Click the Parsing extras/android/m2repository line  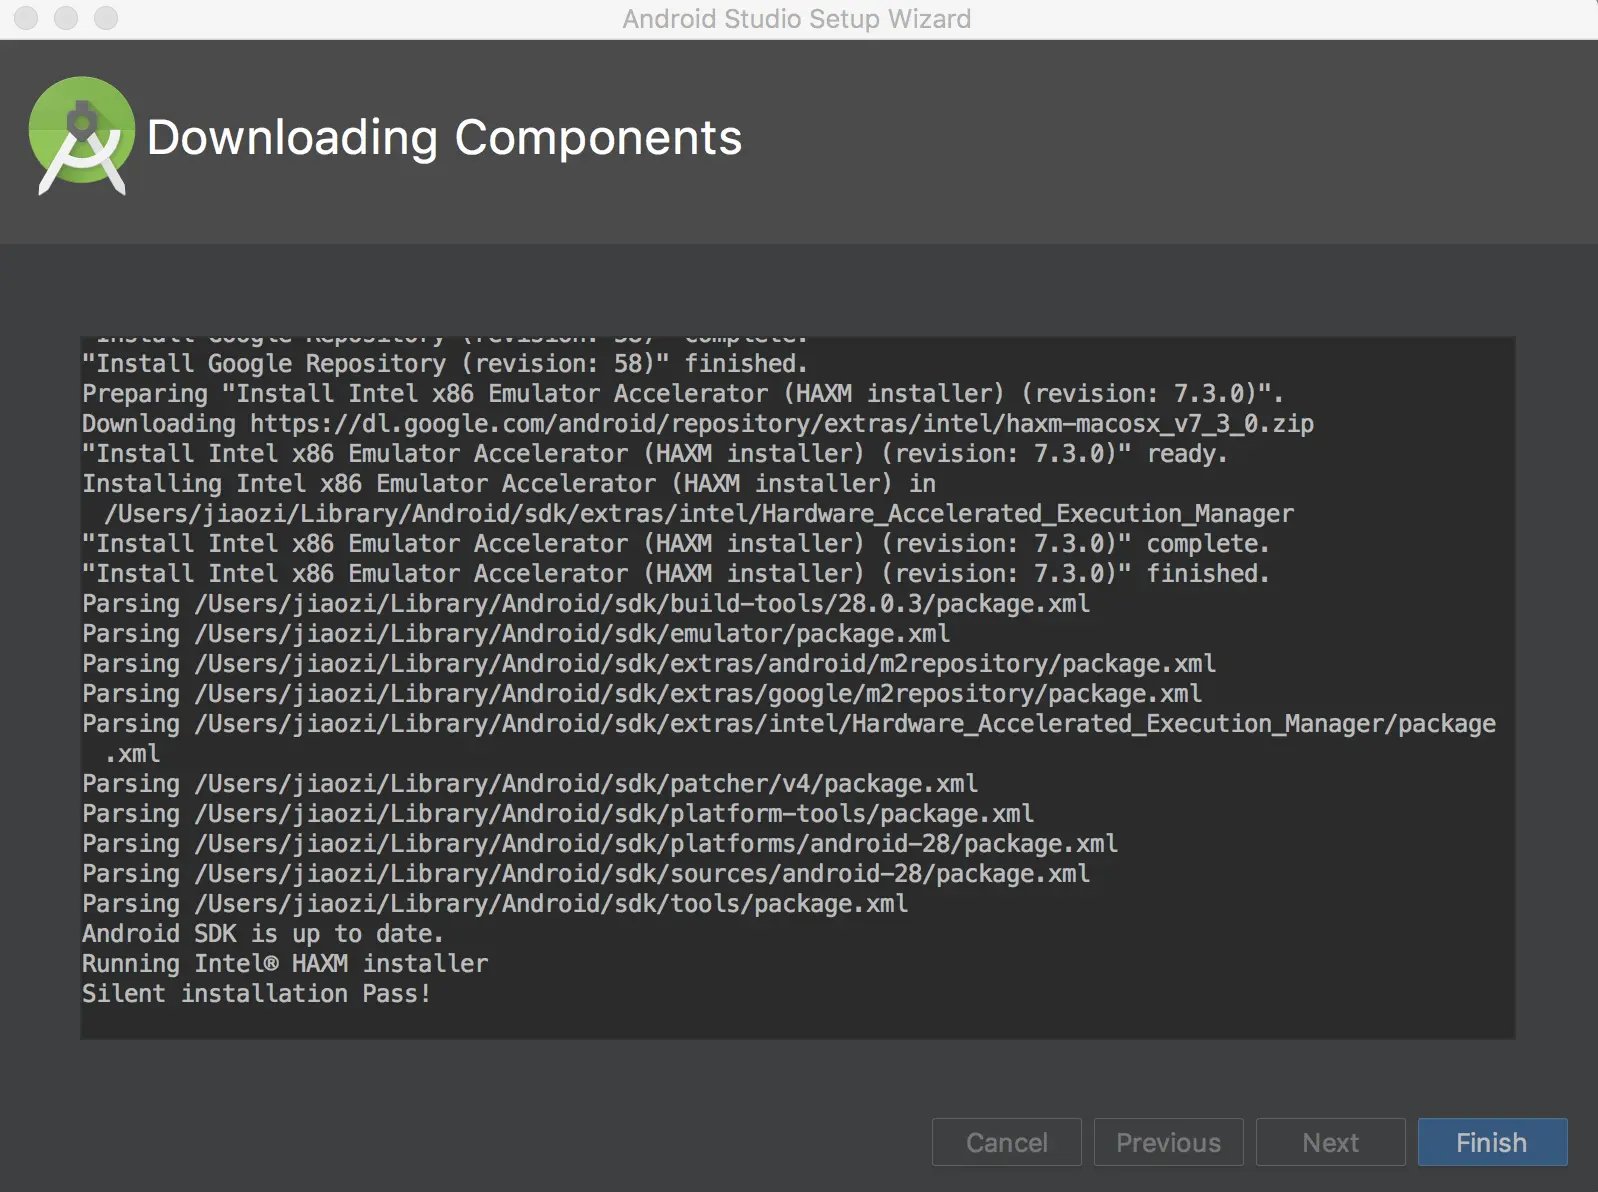click(x=649, y=663)
